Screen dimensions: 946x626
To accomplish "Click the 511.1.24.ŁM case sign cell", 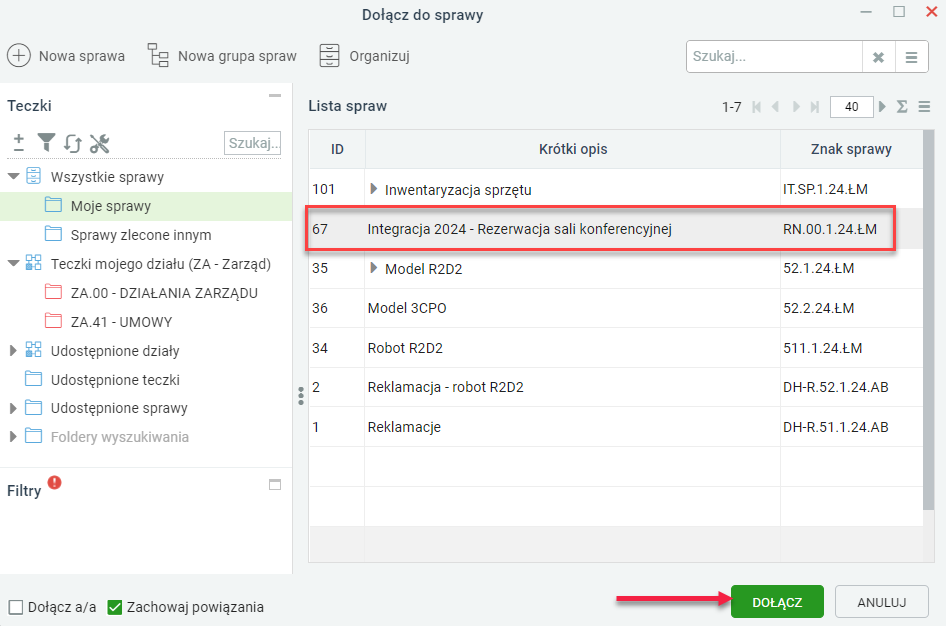I will coord(851,348).
